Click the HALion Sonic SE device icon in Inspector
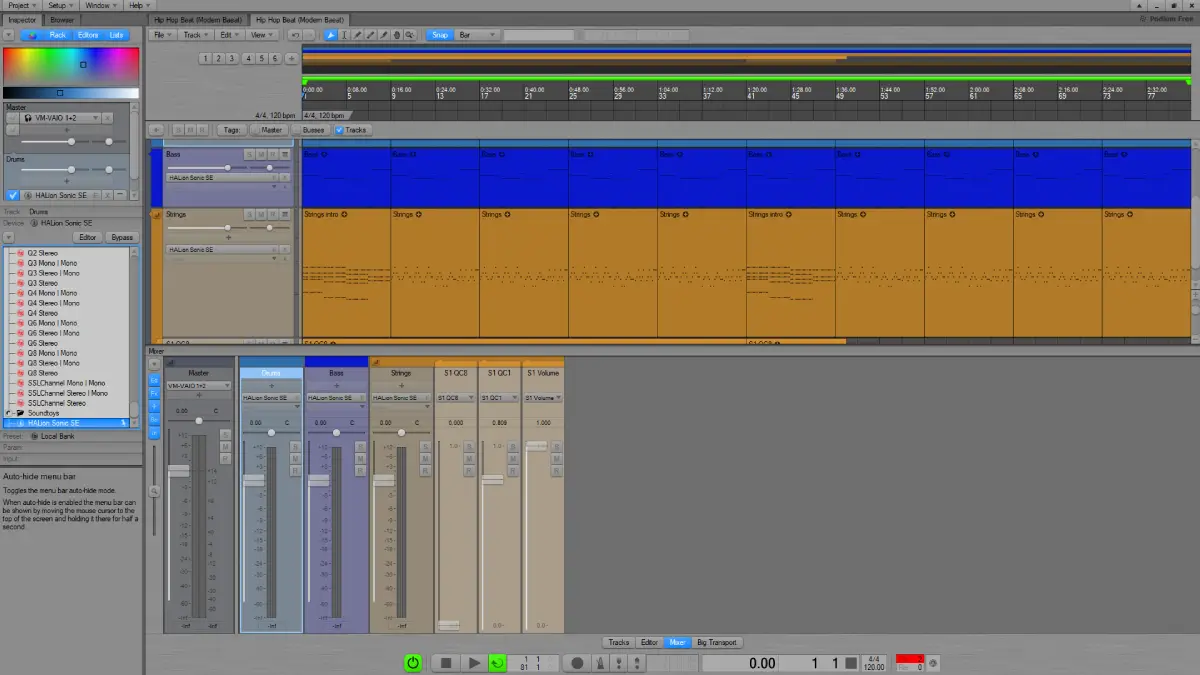Screen dimensions: 1200x675 (x=33, y=223)
